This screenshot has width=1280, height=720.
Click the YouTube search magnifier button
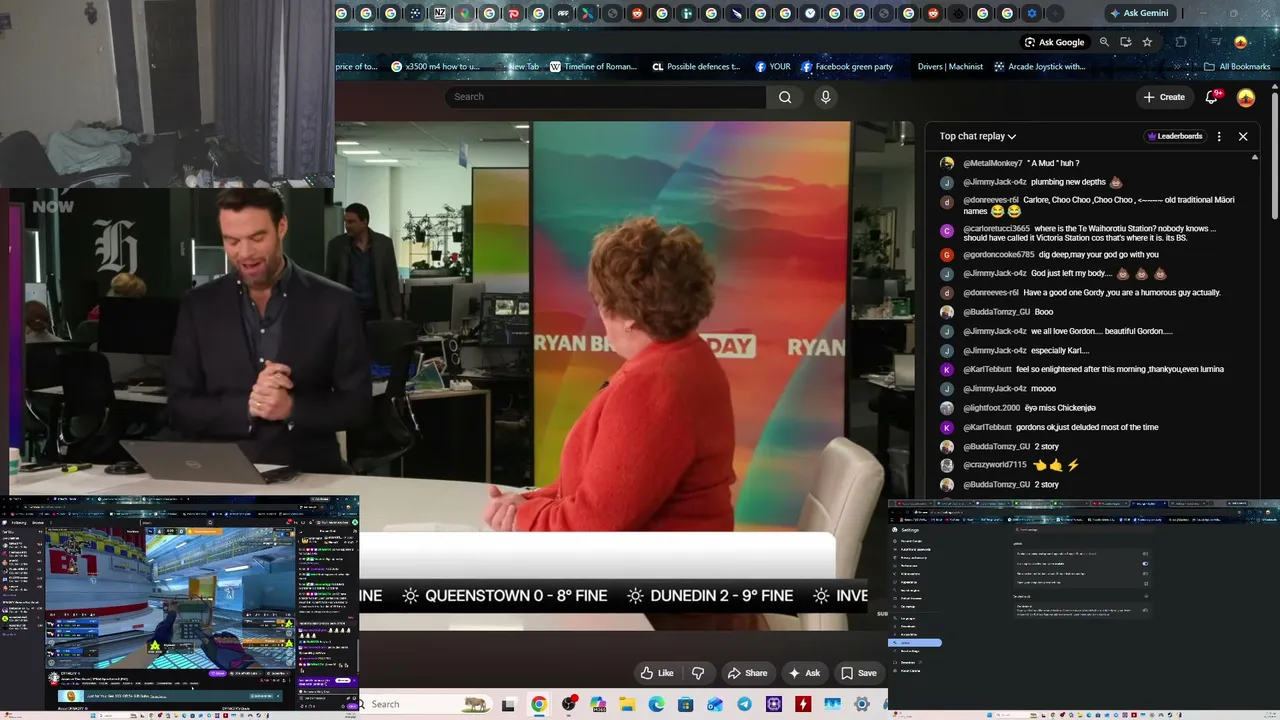pos(785,97)
